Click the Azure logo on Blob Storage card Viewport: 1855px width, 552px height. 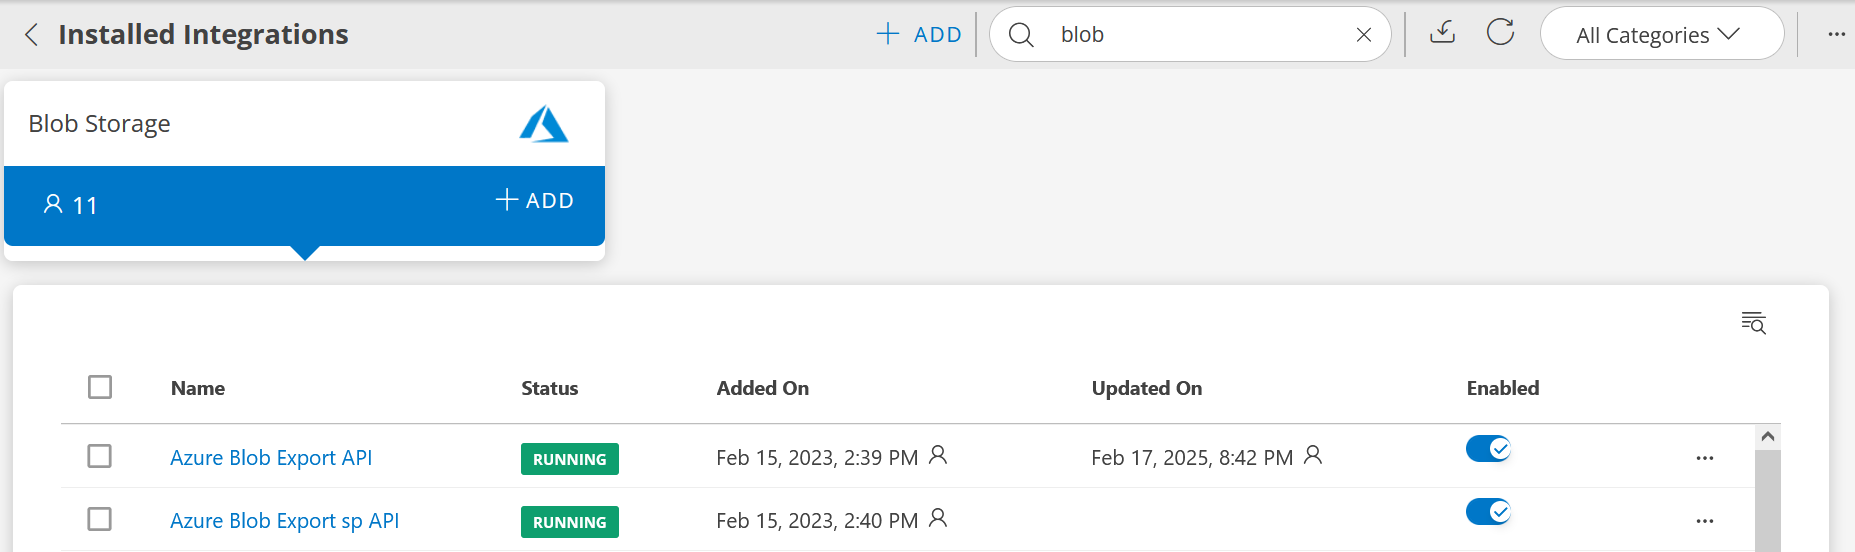(544, 124)
